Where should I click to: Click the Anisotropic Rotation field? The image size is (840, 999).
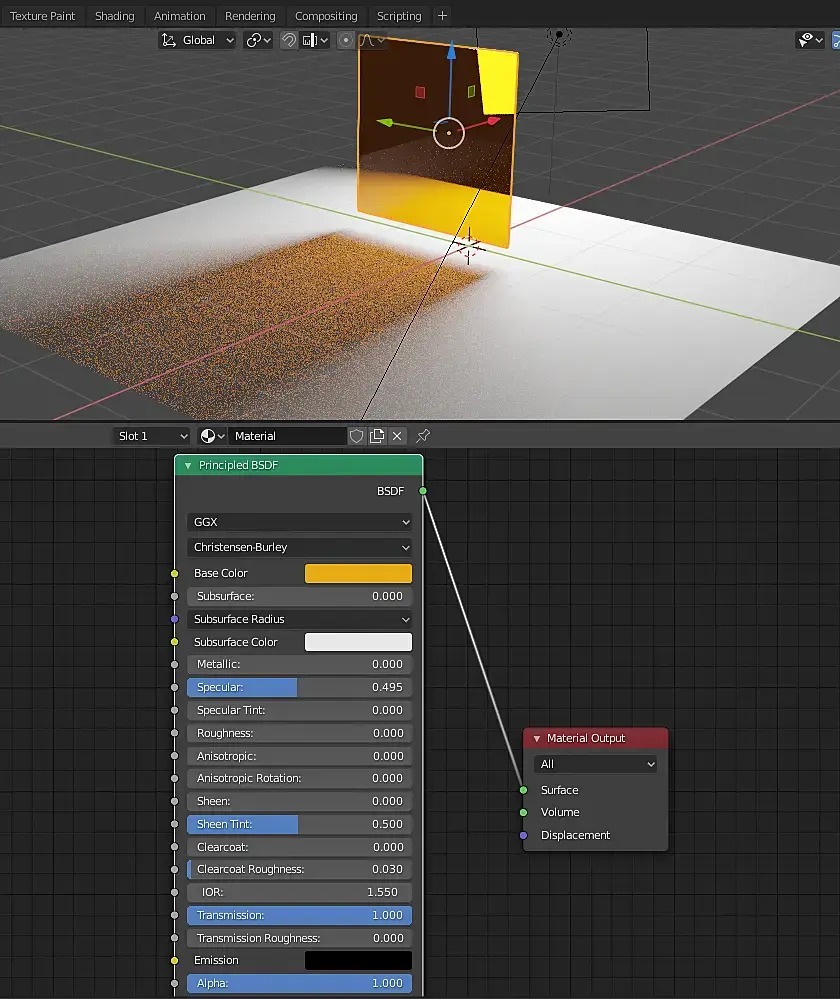tap(299, 779)
